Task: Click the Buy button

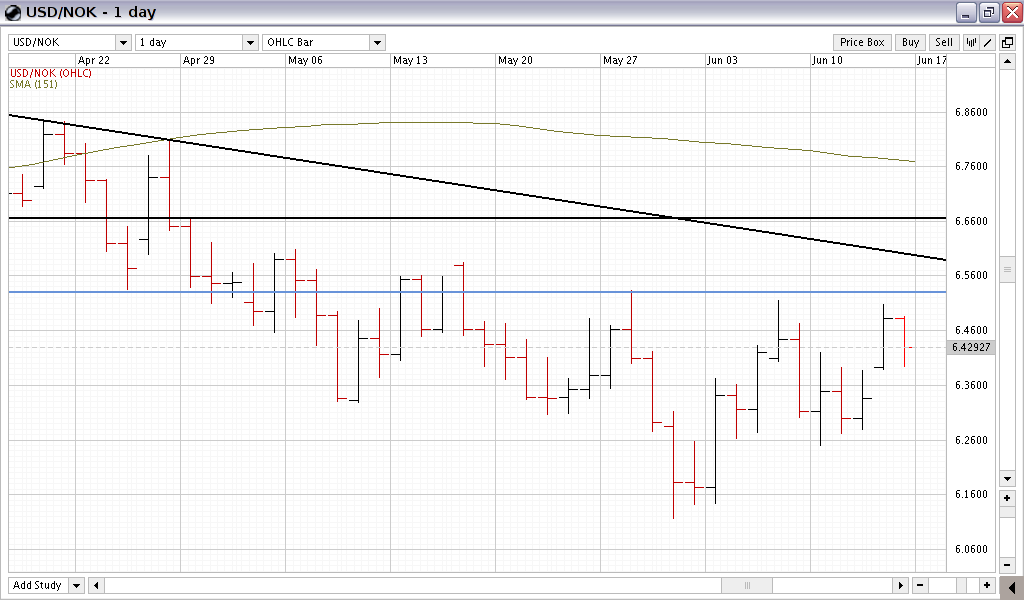Action: (910, 42)
